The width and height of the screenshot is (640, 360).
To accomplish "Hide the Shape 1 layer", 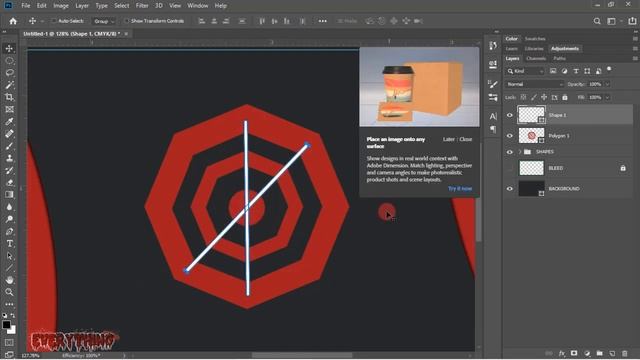I will (x=509, y=115).
